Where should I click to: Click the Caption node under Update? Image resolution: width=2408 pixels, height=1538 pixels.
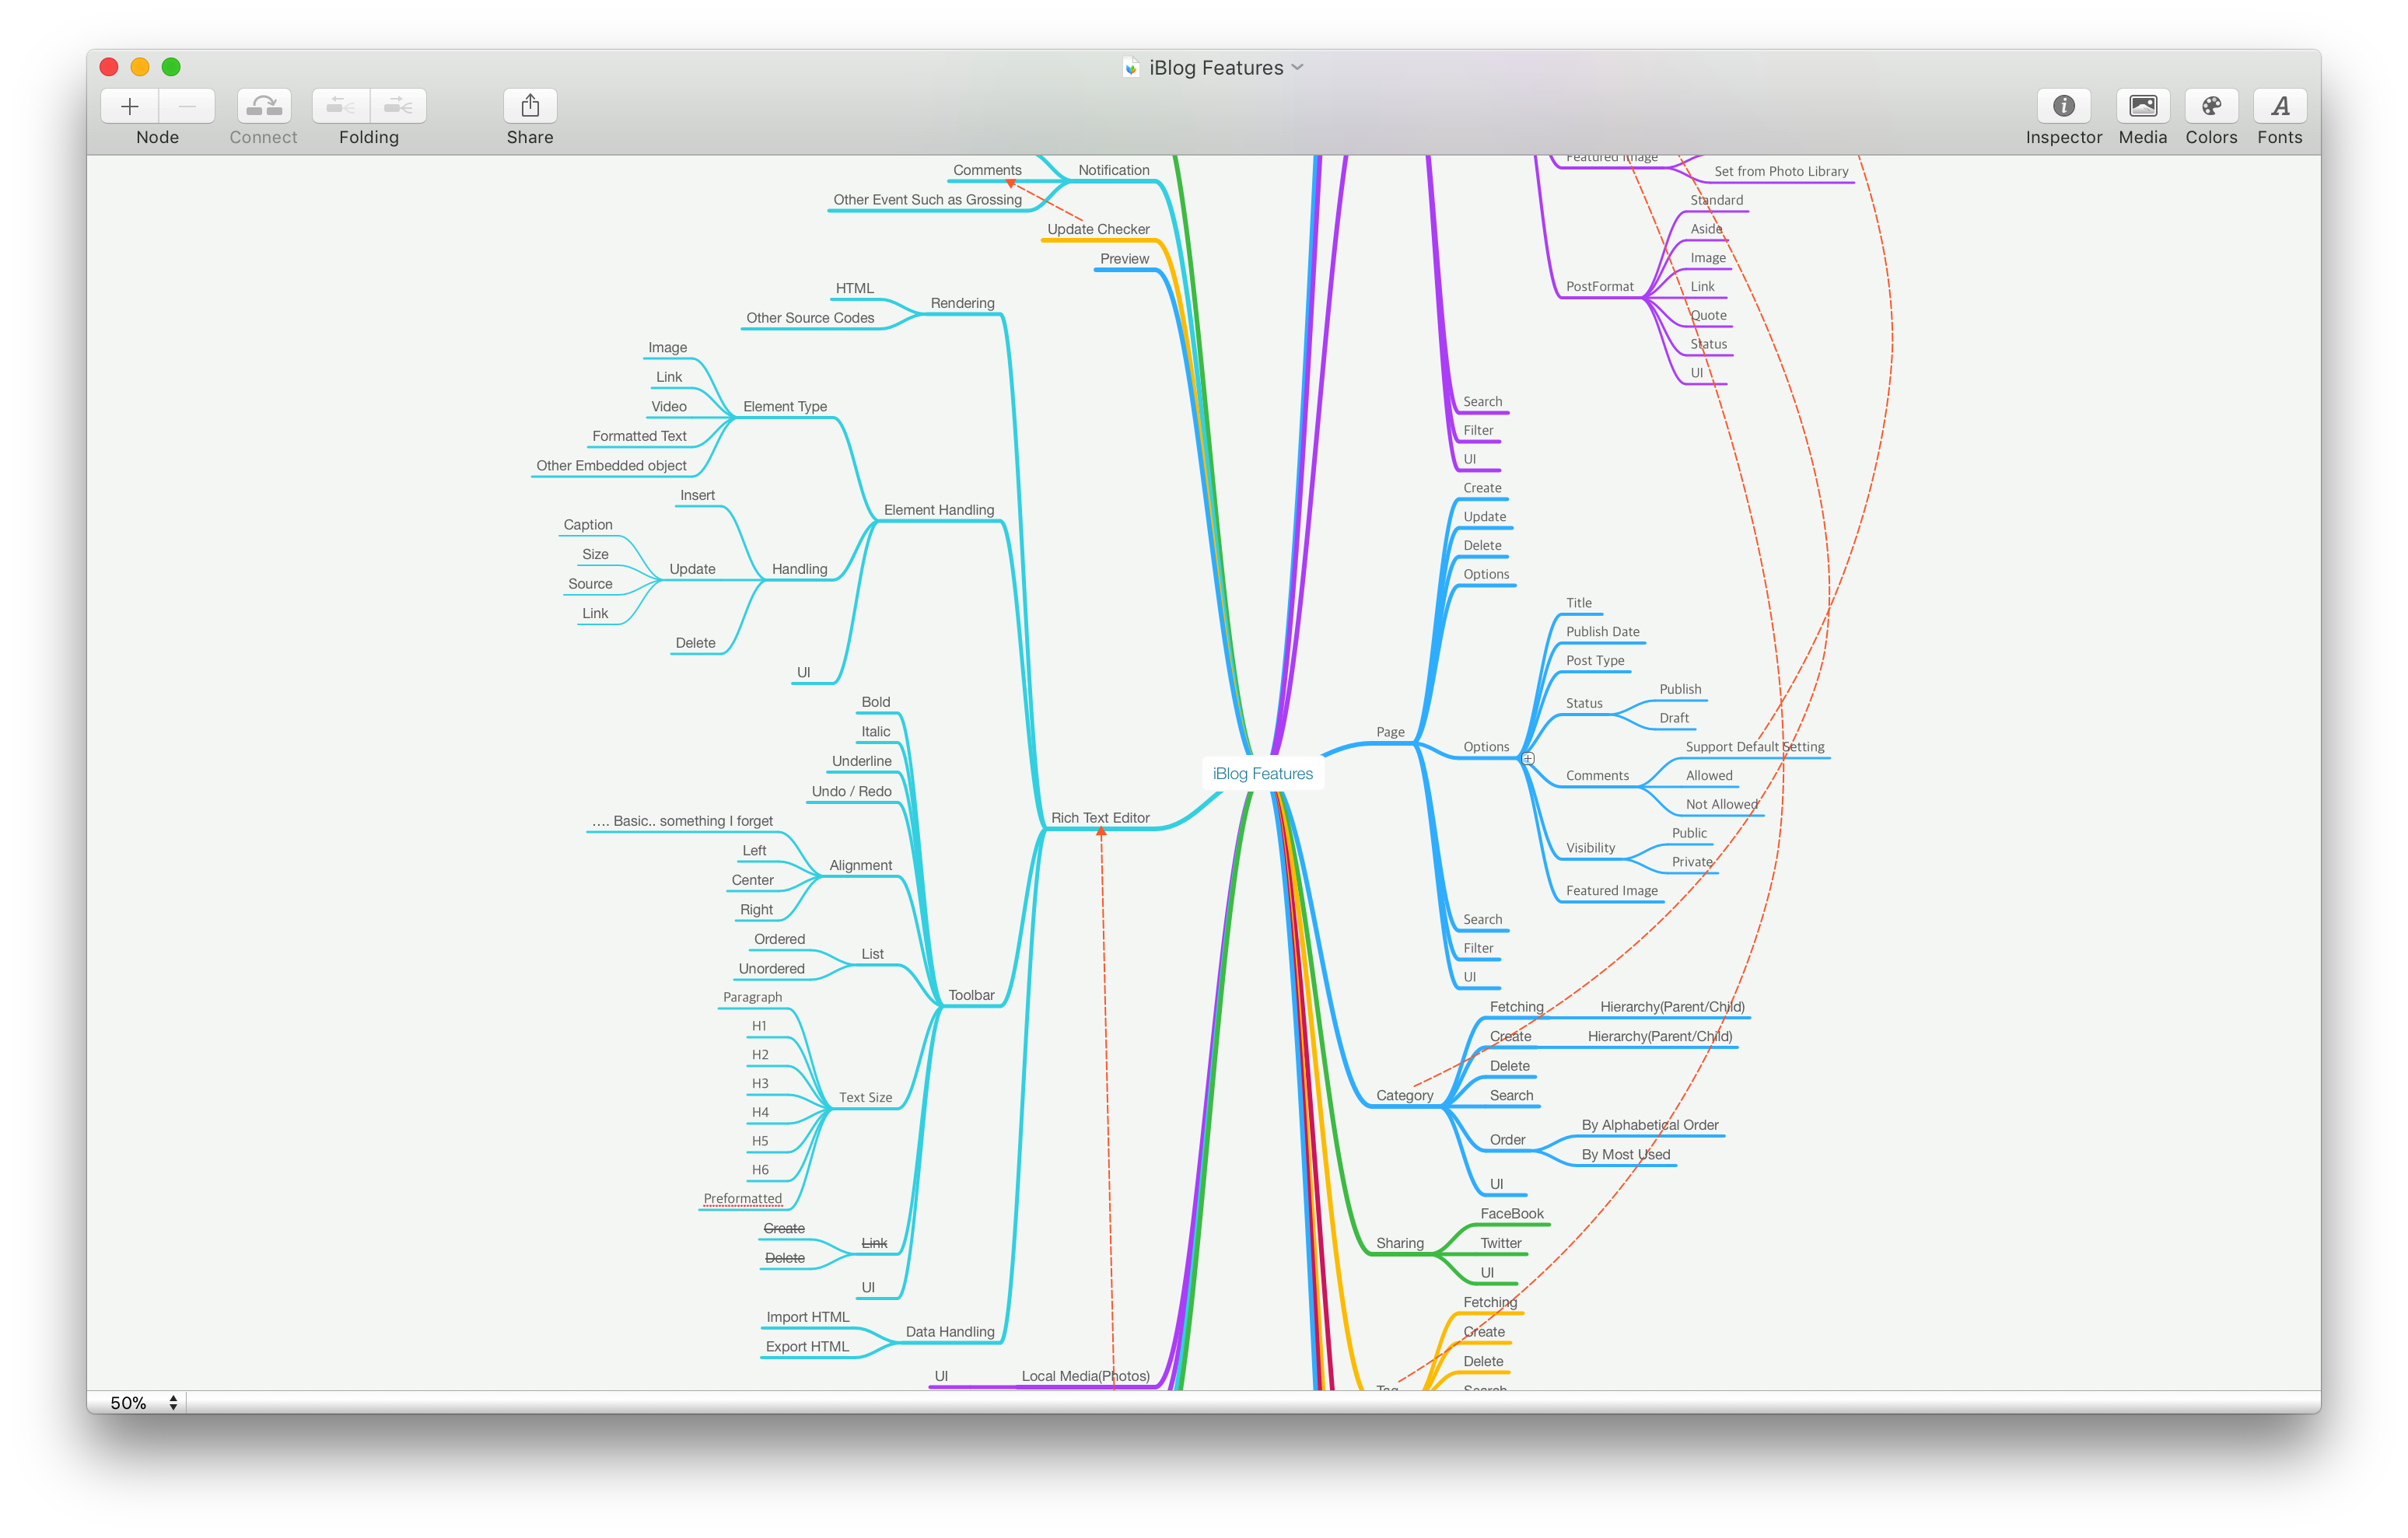588,525
